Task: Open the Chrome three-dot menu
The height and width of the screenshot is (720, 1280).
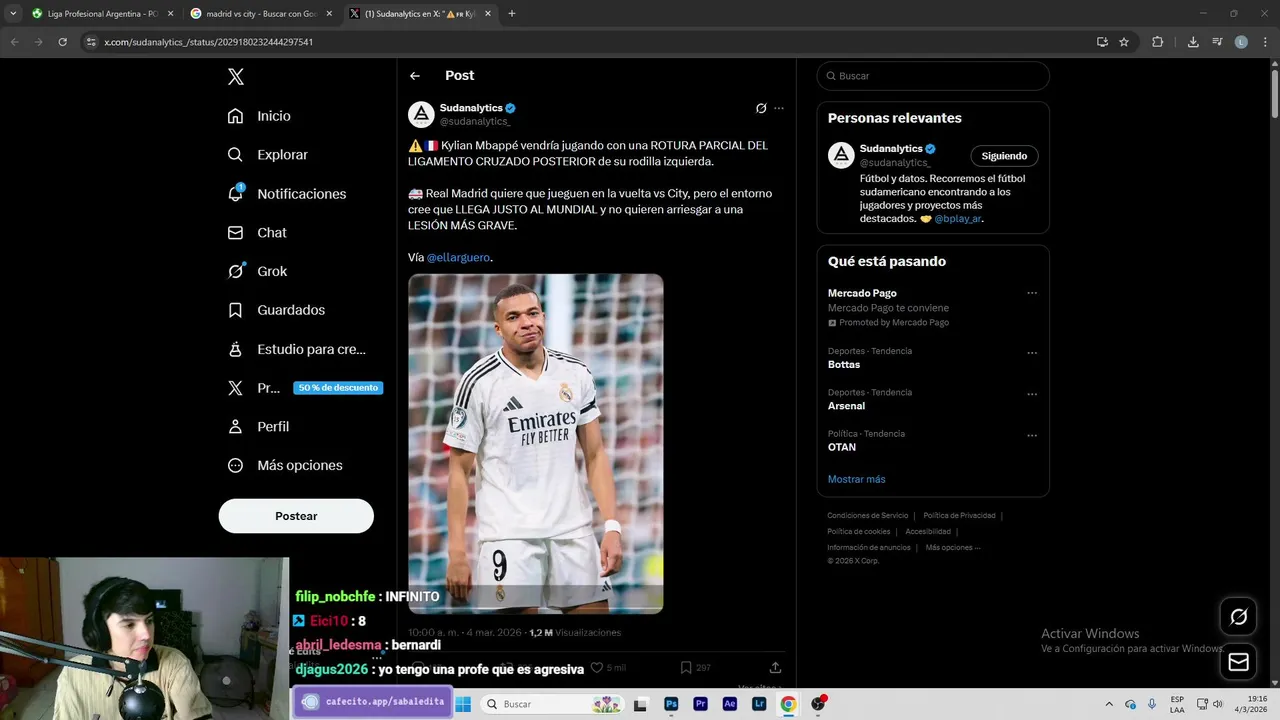Action: click(x=1265, y=42)
